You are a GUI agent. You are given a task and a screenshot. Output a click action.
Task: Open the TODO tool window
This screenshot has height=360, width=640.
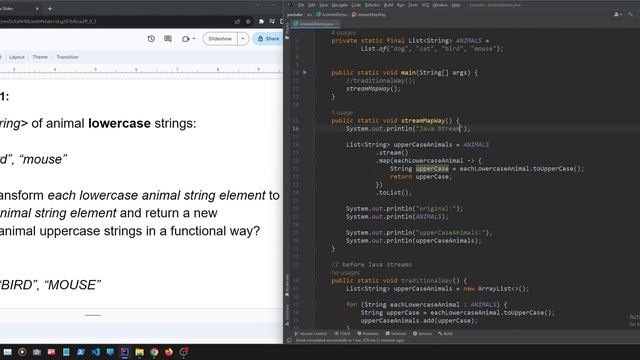pos(342,333)
